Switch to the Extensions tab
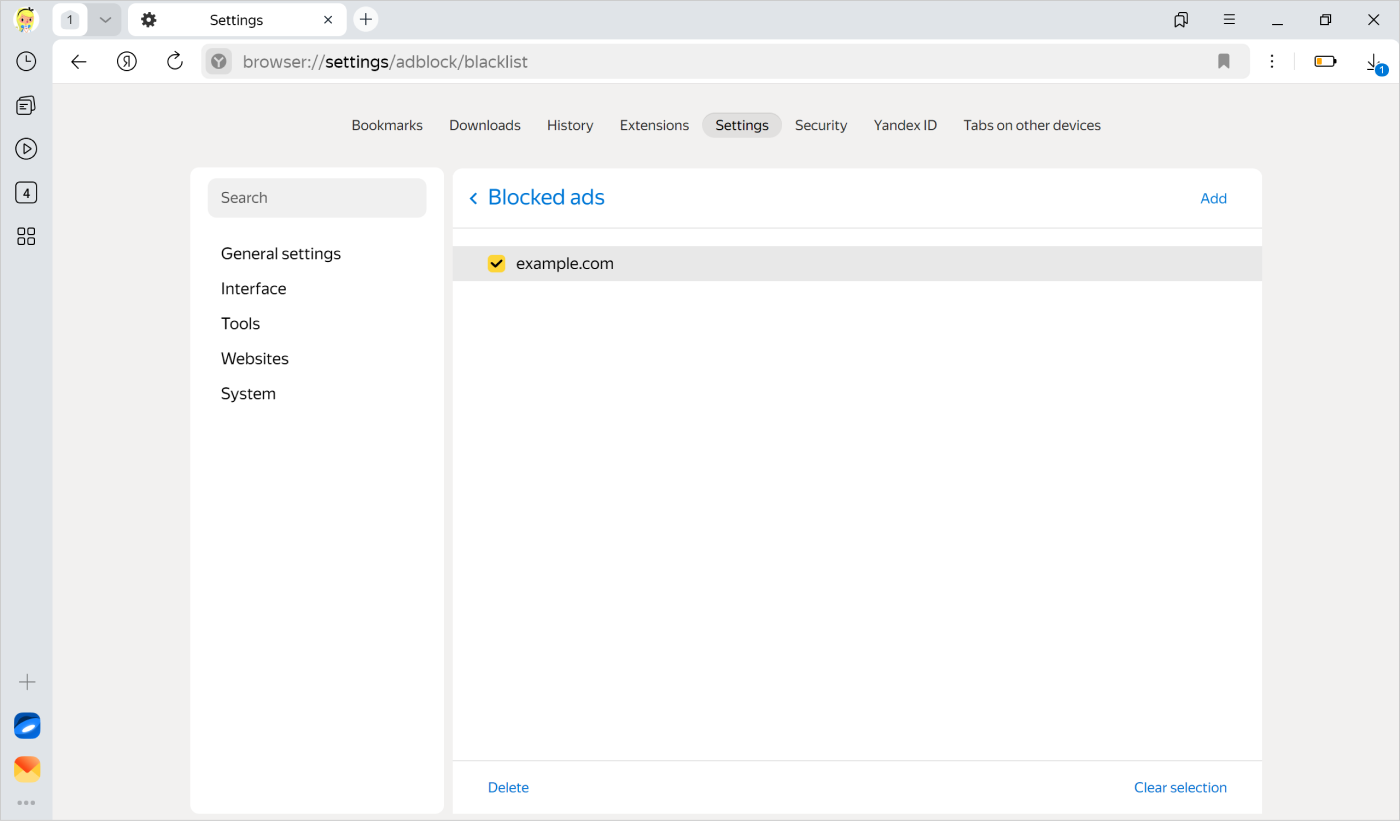Viewport: 1400px width, 821px height. click(x=654, y=125)
